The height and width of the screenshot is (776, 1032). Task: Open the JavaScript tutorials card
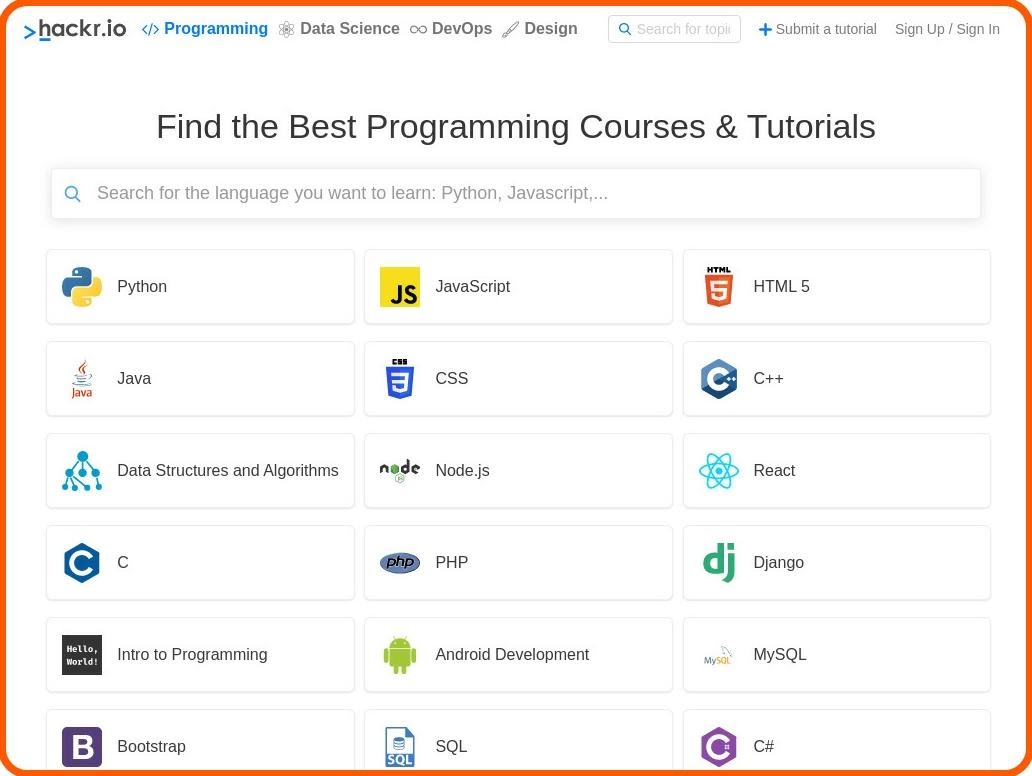[518, 287]
